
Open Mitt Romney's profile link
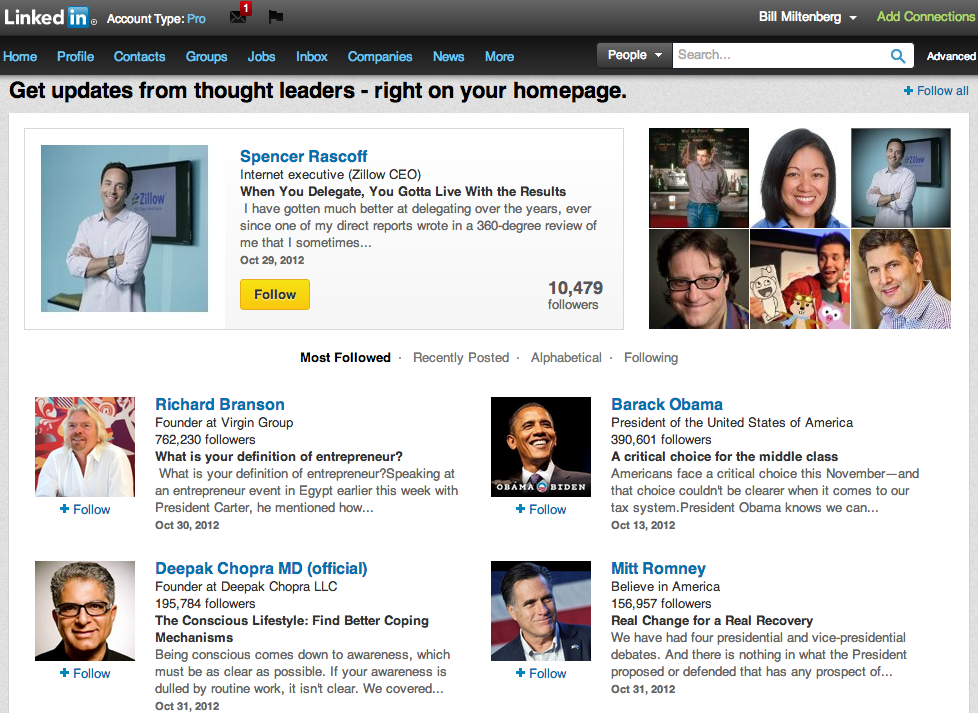click(658, 568)
